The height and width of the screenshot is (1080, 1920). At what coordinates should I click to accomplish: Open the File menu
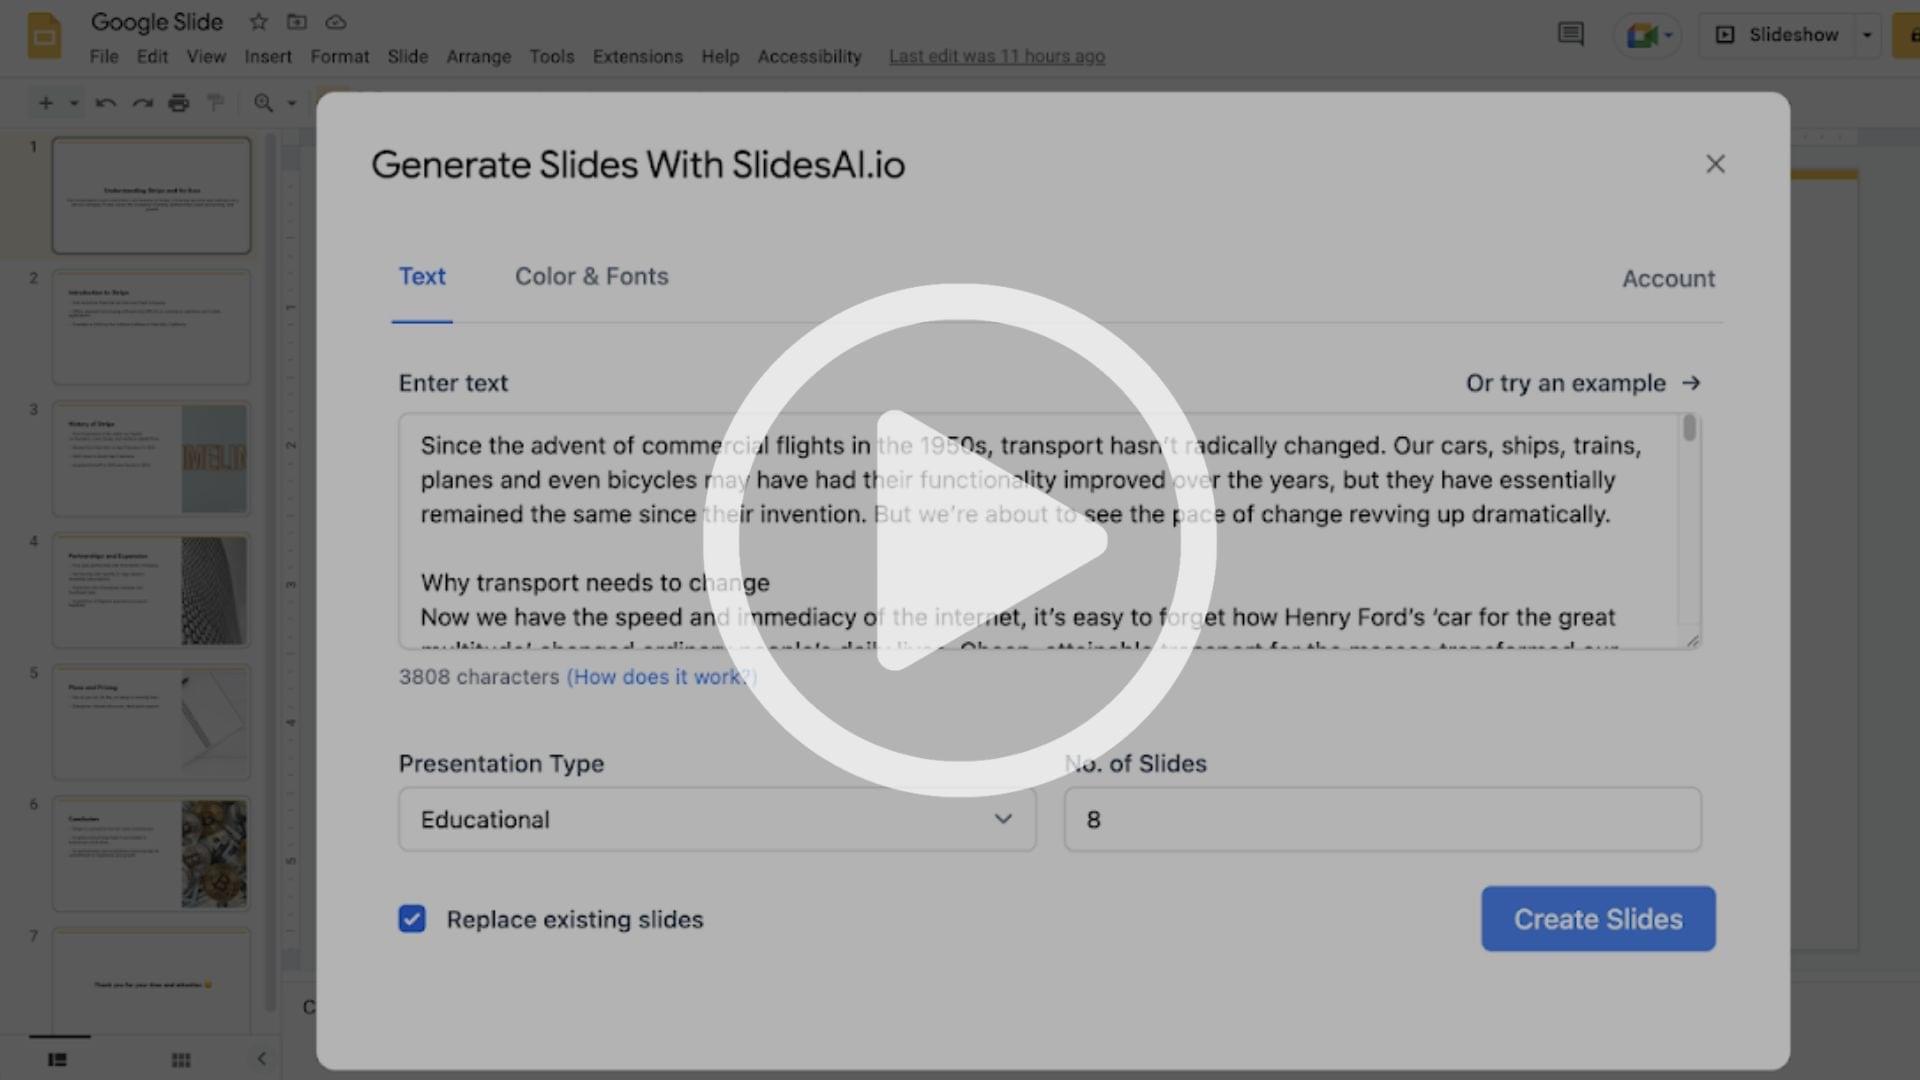pos(104,56)
